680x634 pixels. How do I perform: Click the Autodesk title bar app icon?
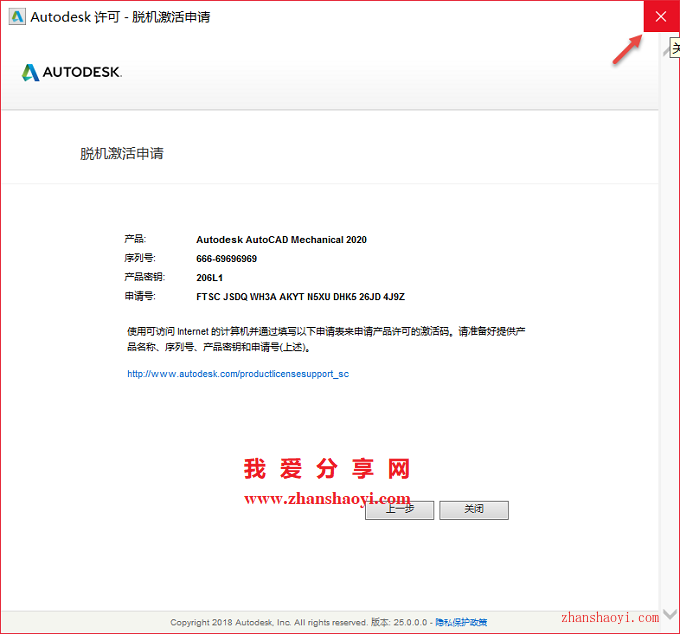coord(17,17)
